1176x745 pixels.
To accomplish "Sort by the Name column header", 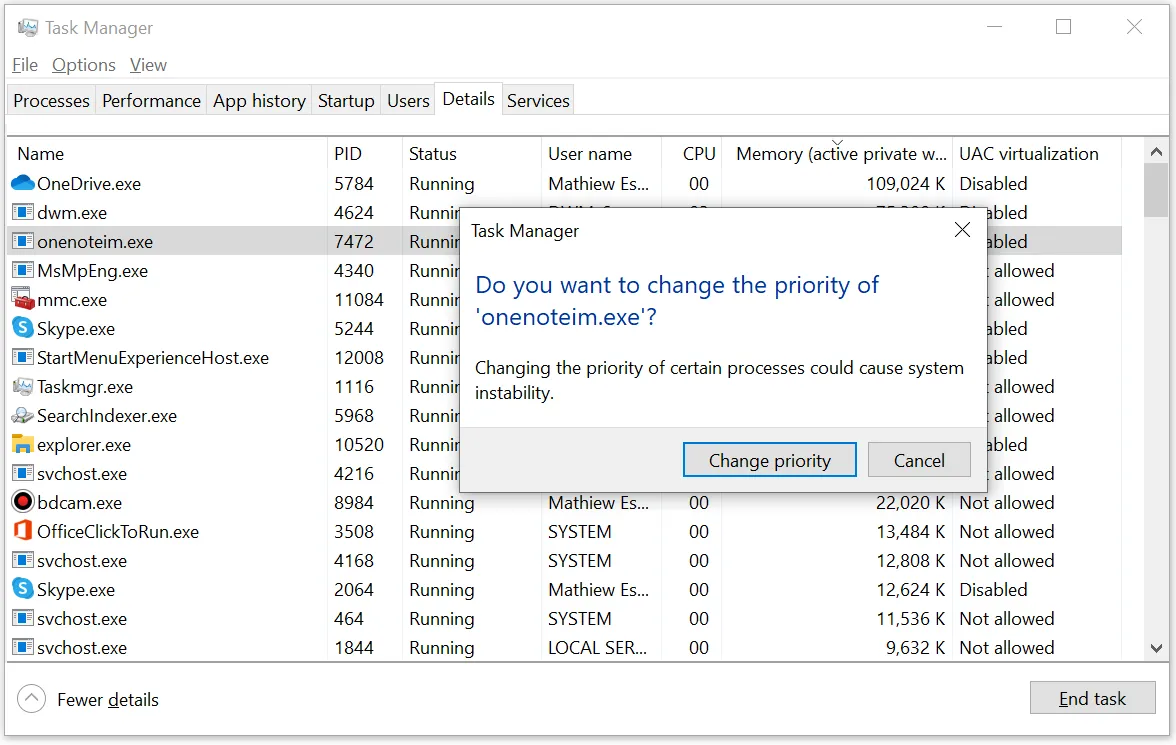I will tap(166, 154).
